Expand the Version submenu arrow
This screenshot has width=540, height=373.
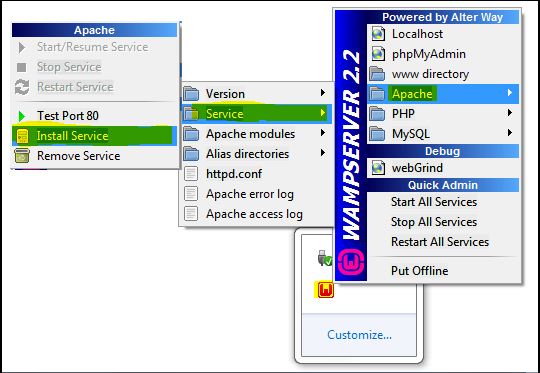323,92
